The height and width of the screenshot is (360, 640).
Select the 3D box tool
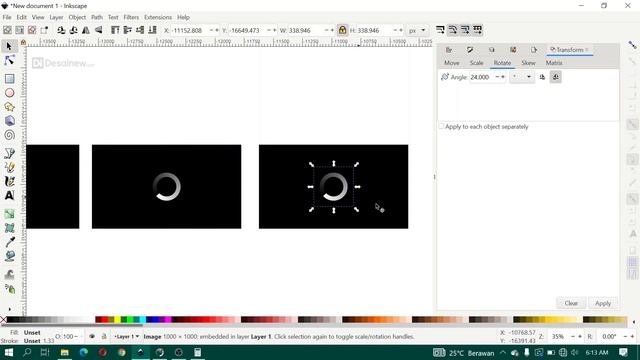(x=9, y=121)
